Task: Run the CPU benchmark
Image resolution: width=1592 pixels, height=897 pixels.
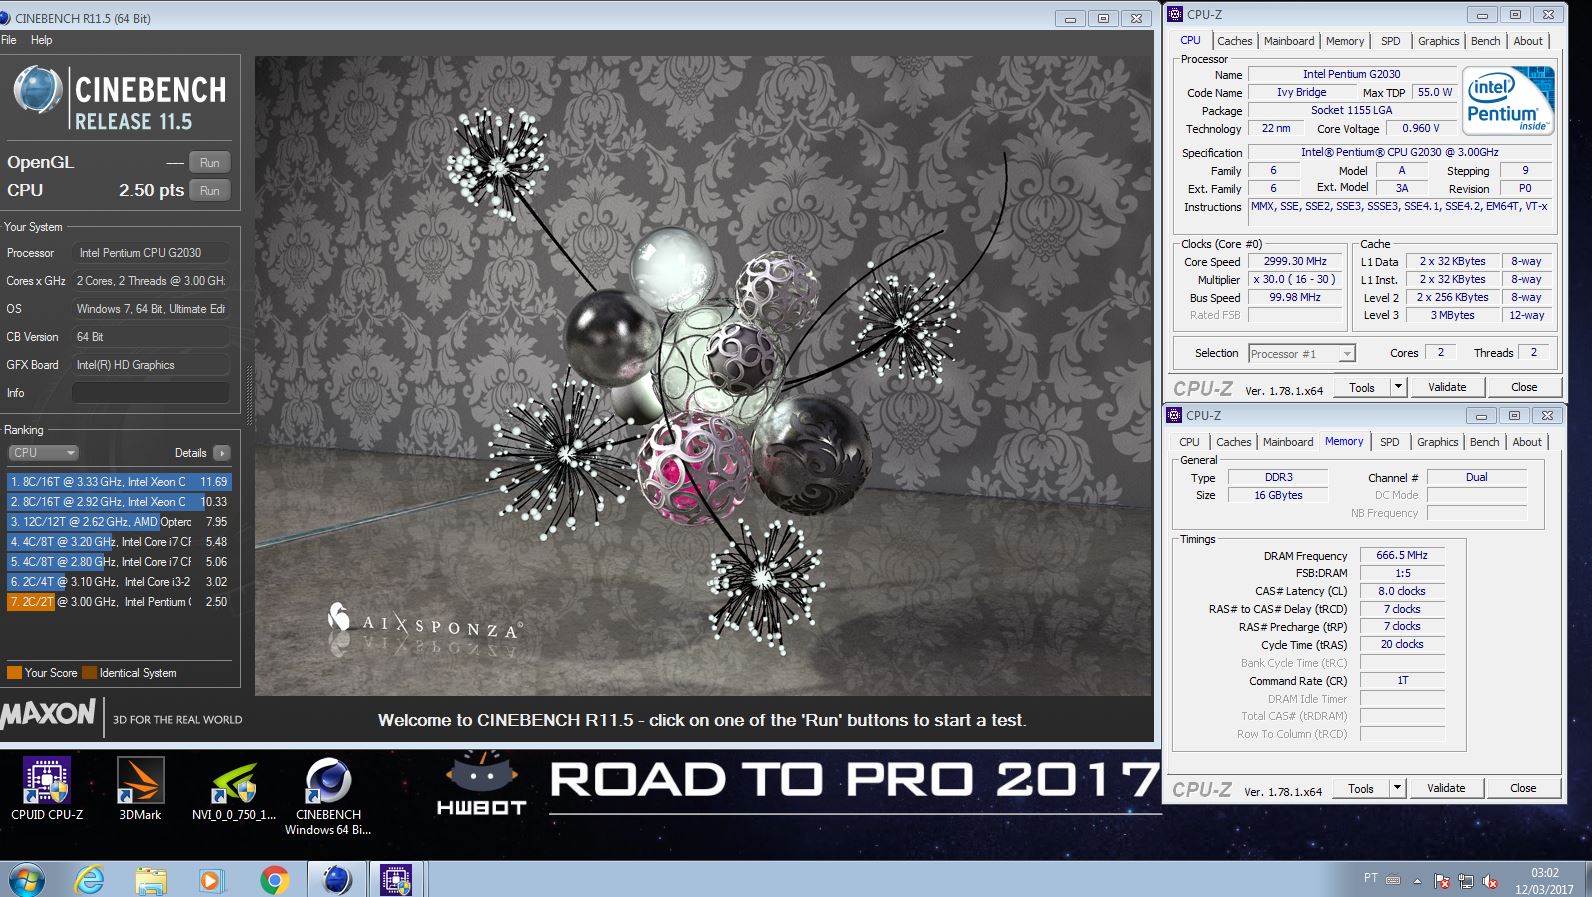Action: pyautogui.click(x=210, y=190)
